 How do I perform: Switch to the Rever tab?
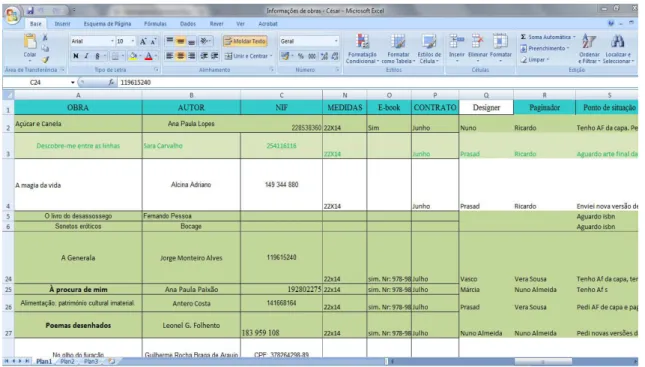pos(216,24)
